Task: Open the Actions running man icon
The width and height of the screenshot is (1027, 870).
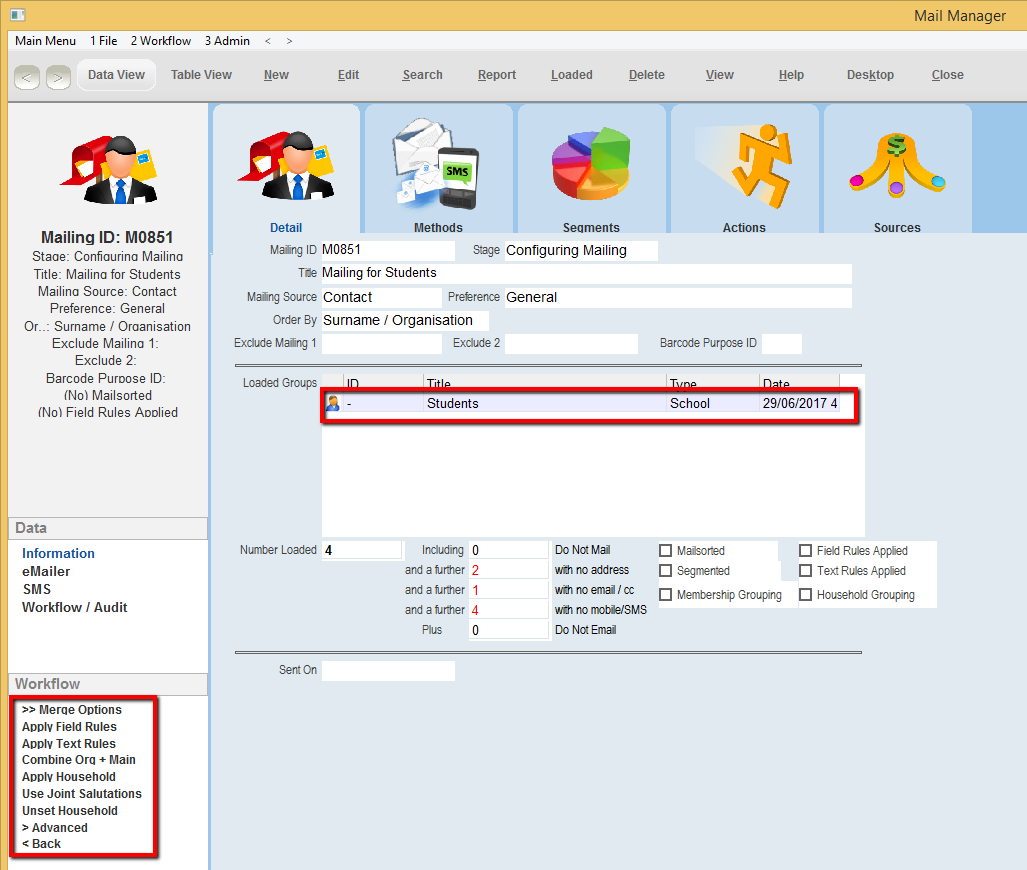Action: pos(744,163)
